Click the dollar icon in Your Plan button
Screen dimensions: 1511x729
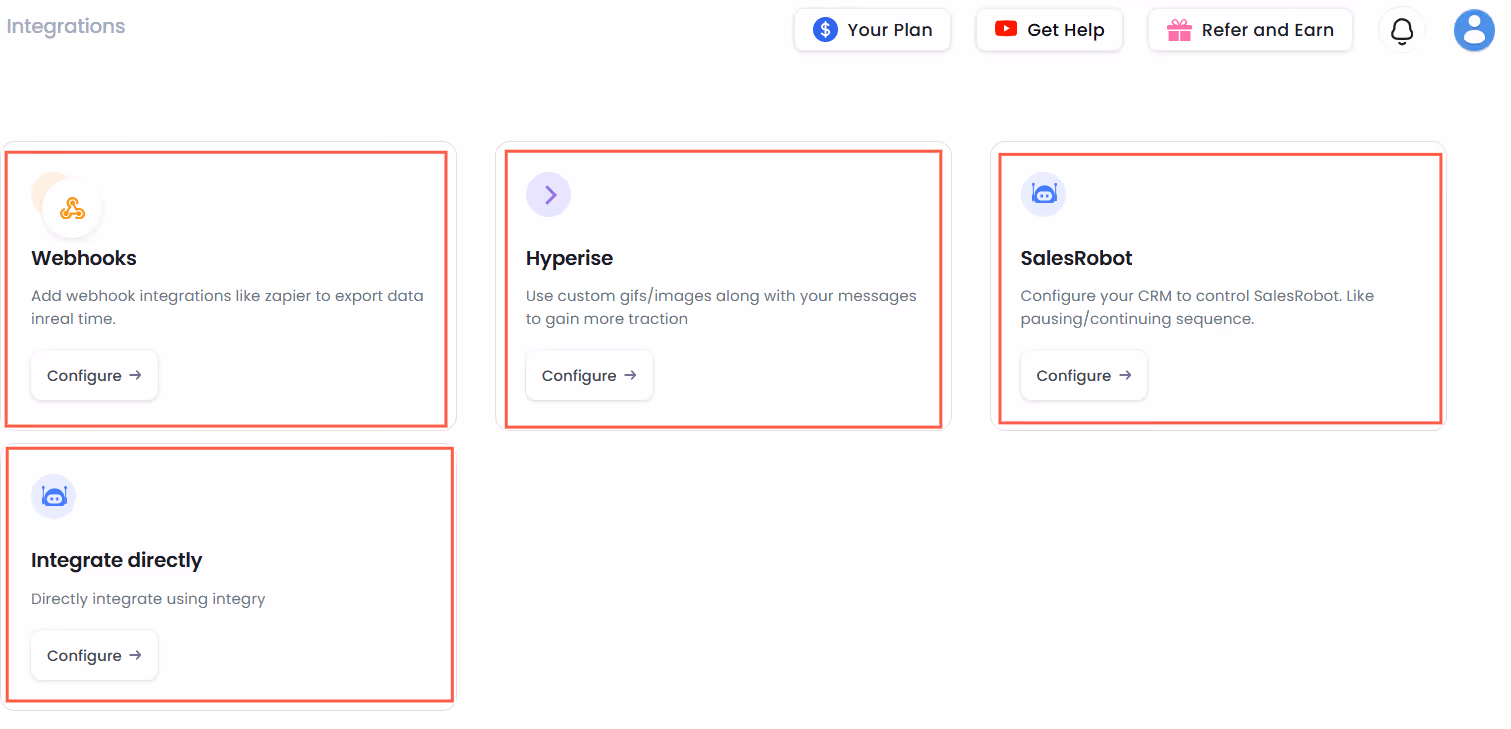824,30
